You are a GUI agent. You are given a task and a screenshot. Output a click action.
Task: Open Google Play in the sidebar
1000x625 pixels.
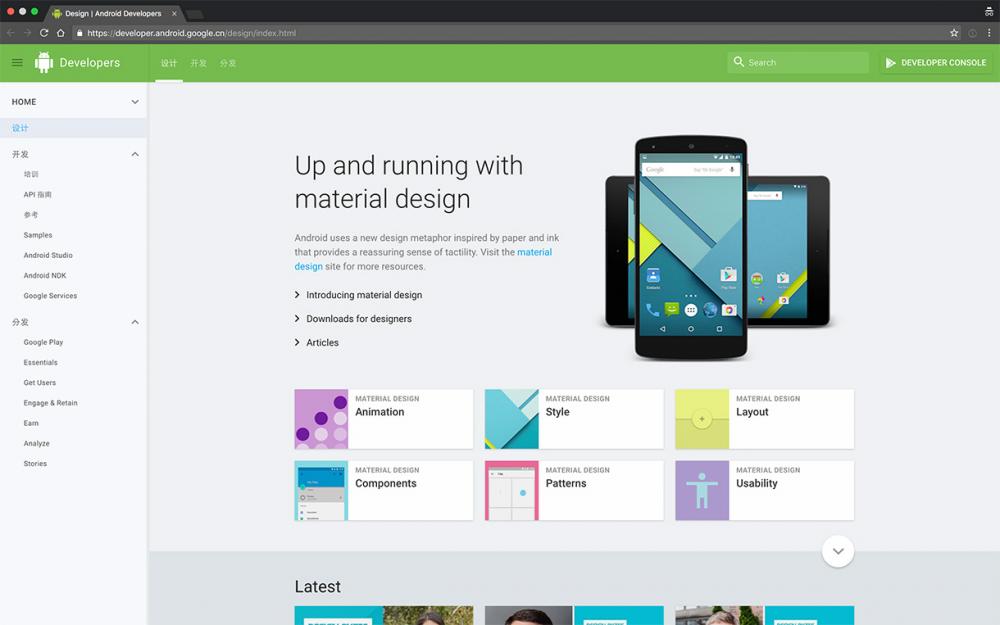[43, 342]
